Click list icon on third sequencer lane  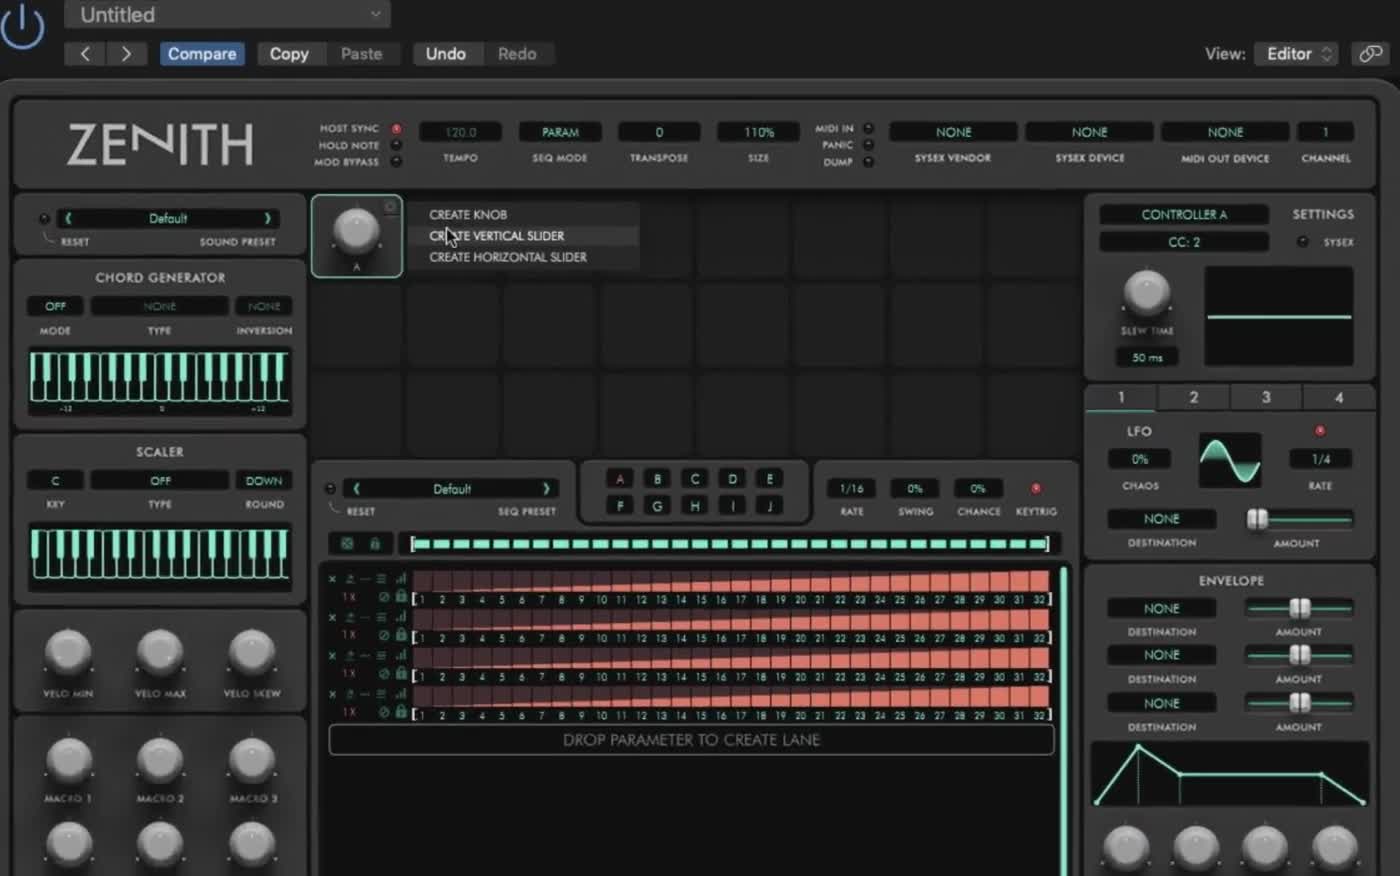coord(381,656)
